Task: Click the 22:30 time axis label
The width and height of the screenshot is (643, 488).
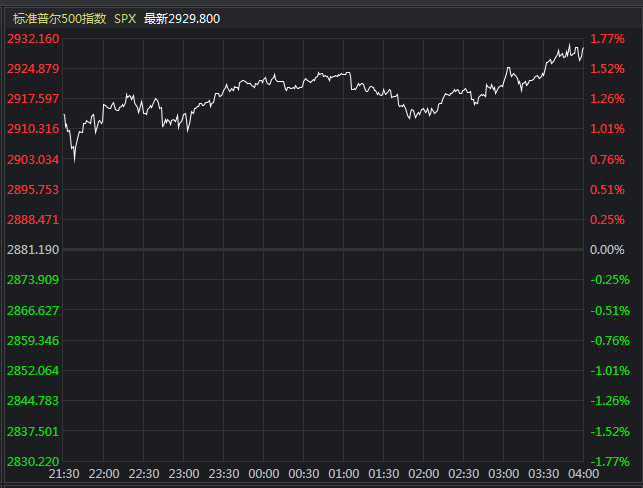Action: [144, 474]
